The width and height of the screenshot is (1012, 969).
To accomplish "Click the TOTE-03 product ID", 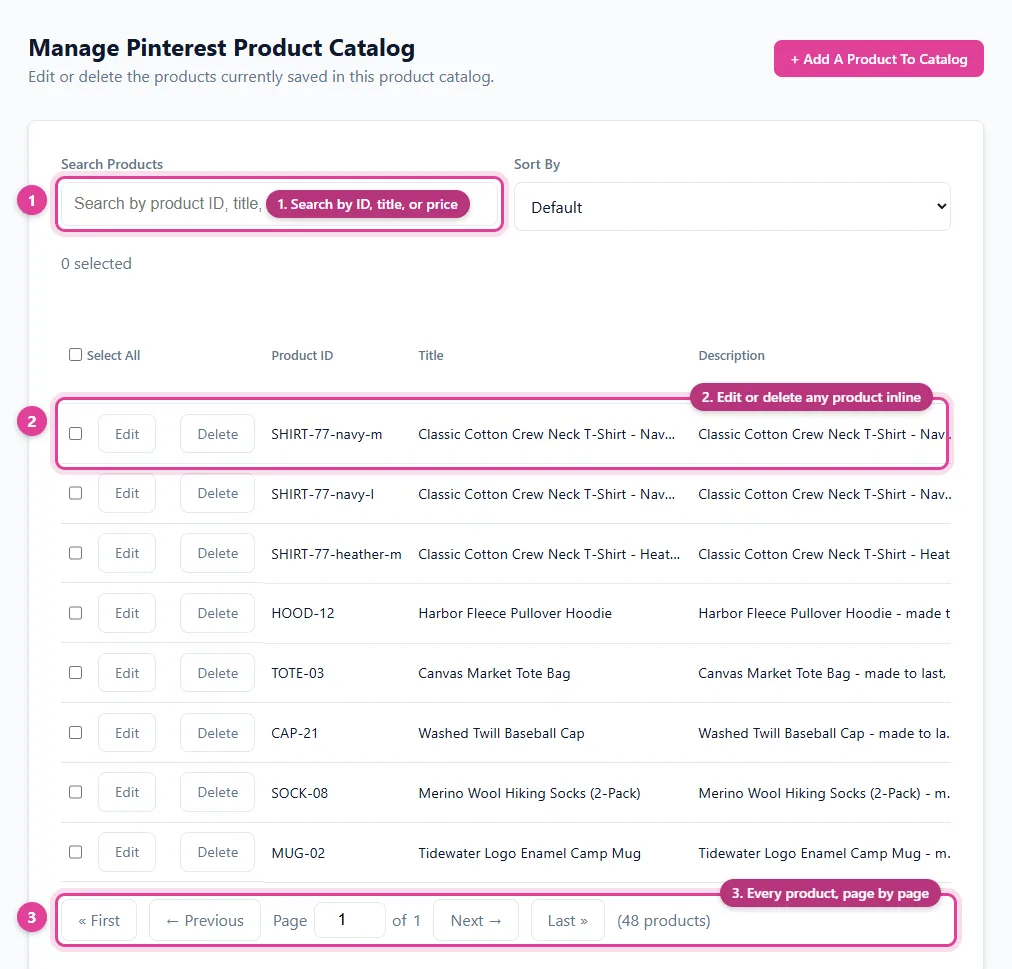I will (x=298, y=673).
